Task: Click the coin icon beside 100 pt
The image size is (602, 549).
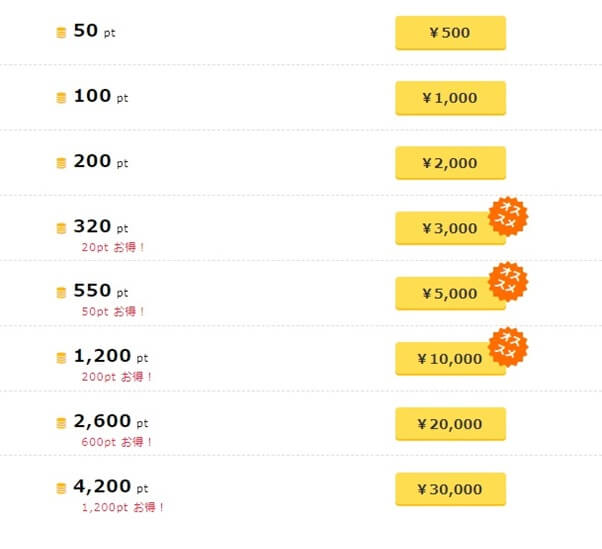Action: point(61,98)
